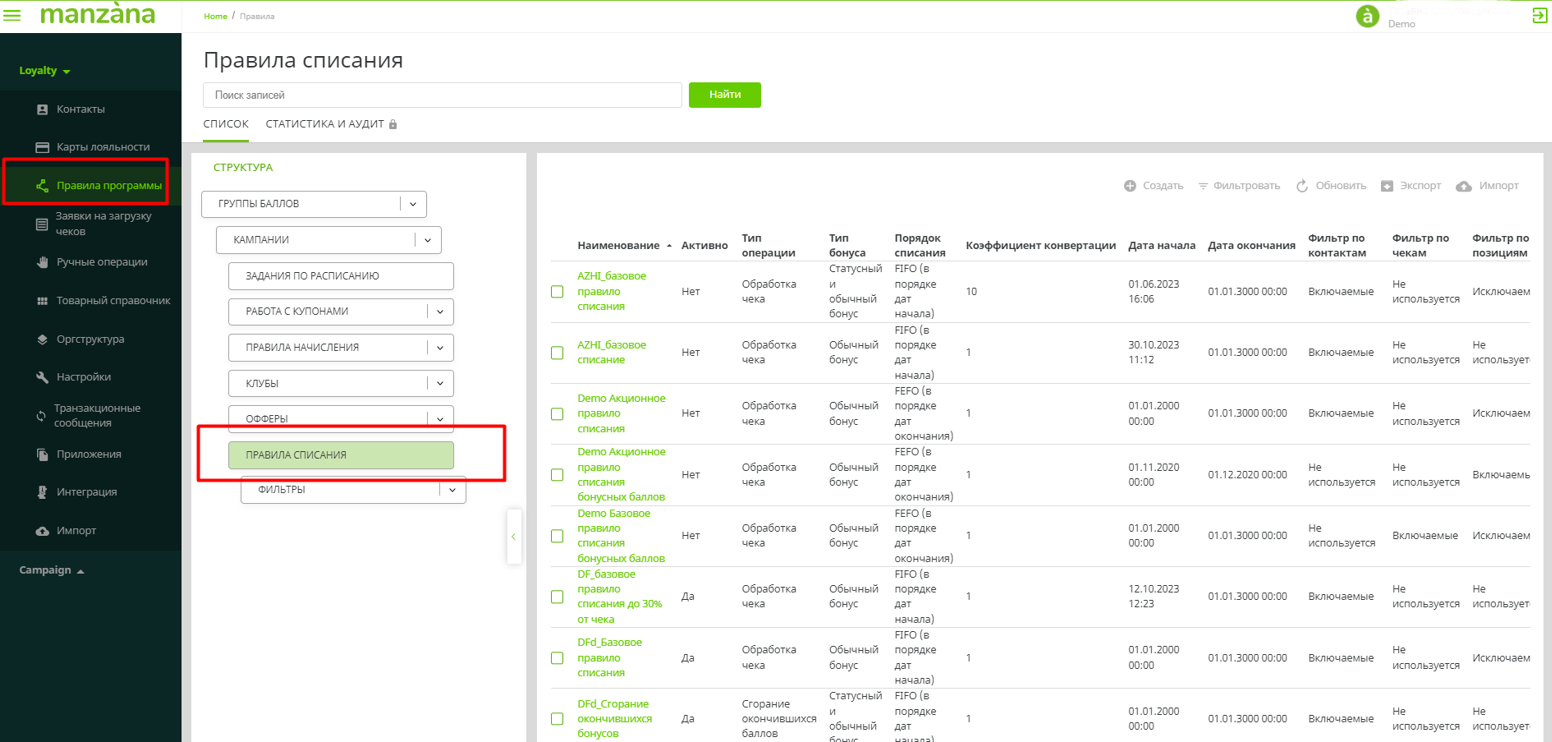The height and width of the screenshot is (742, 1552).
Task: Click the green Найти button
Action: (724, 95)
